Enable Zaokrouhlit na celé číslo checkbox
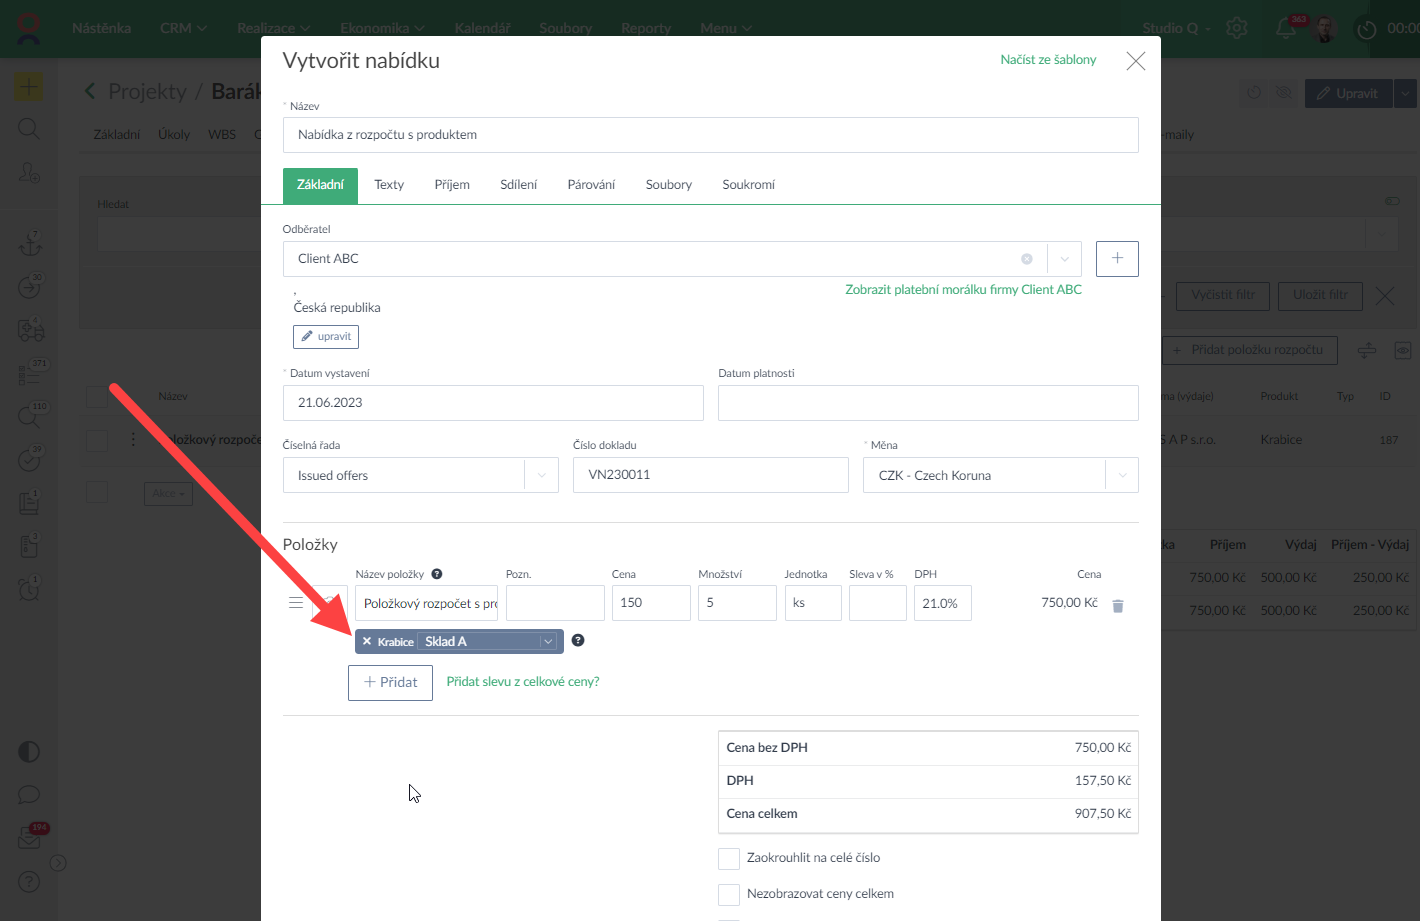 [729, 858]
